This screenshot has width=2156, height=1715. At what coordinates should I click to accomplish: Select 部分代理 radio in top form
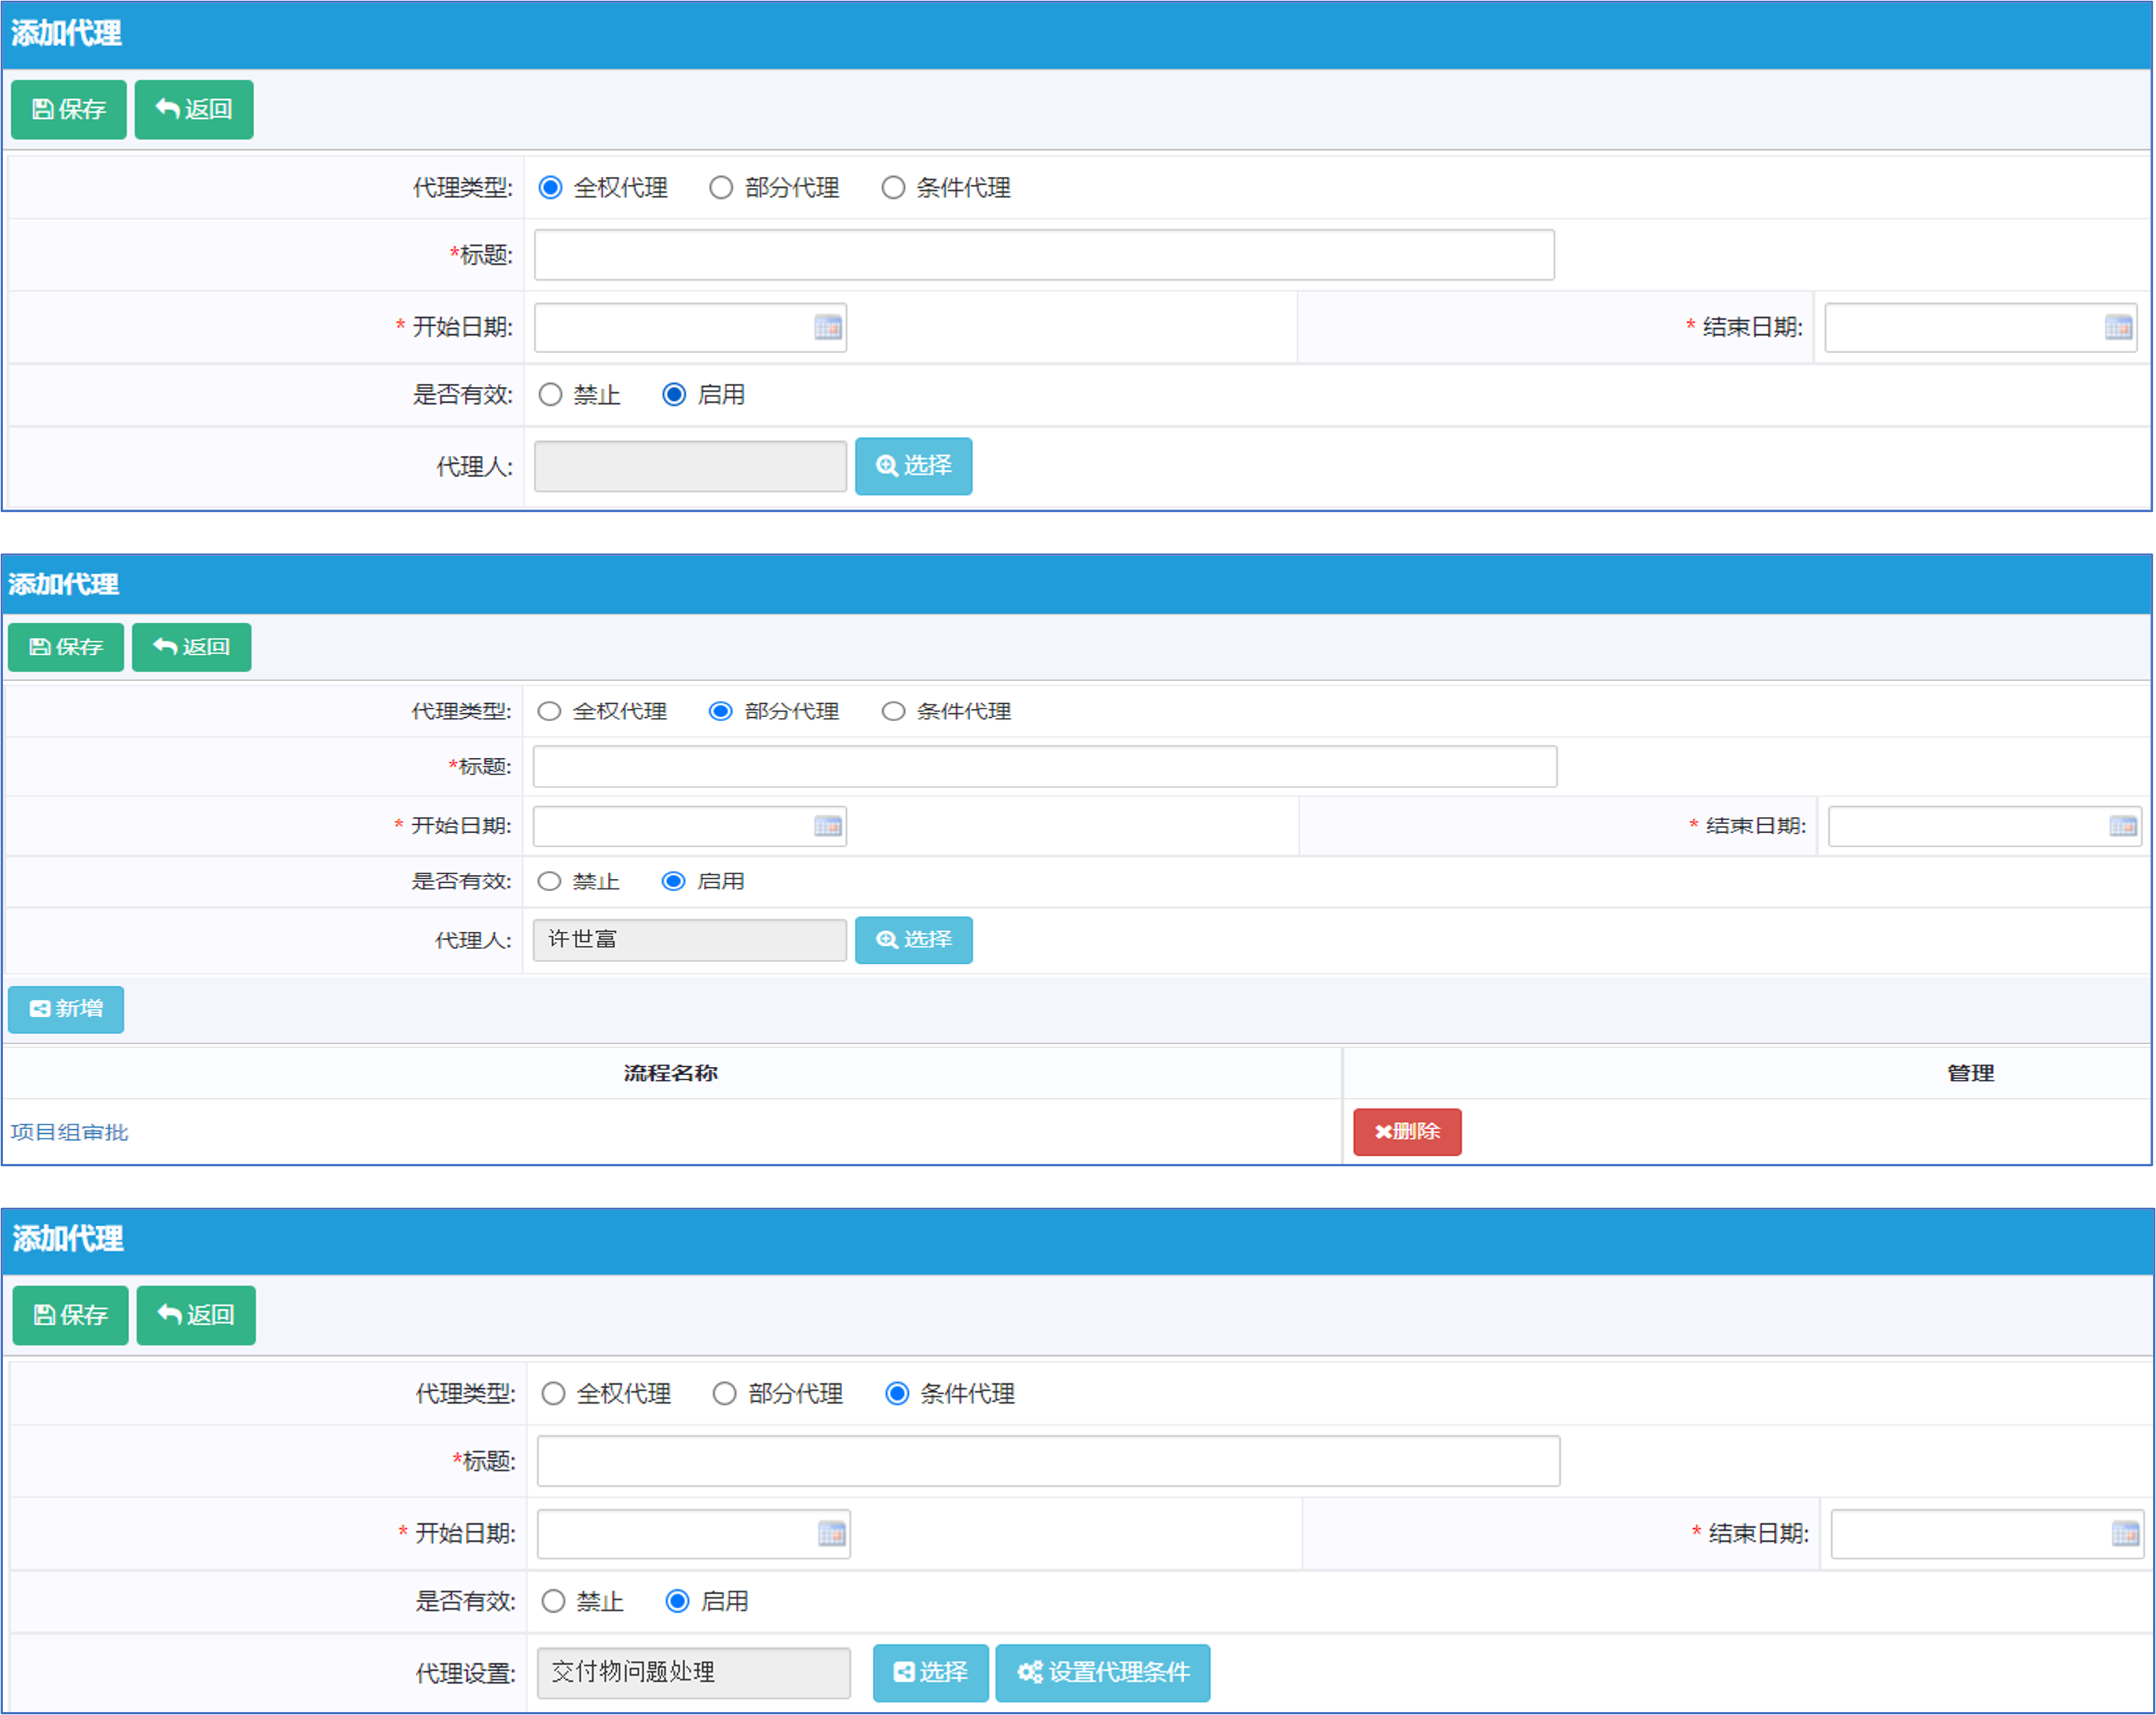[x=721, y=188]
